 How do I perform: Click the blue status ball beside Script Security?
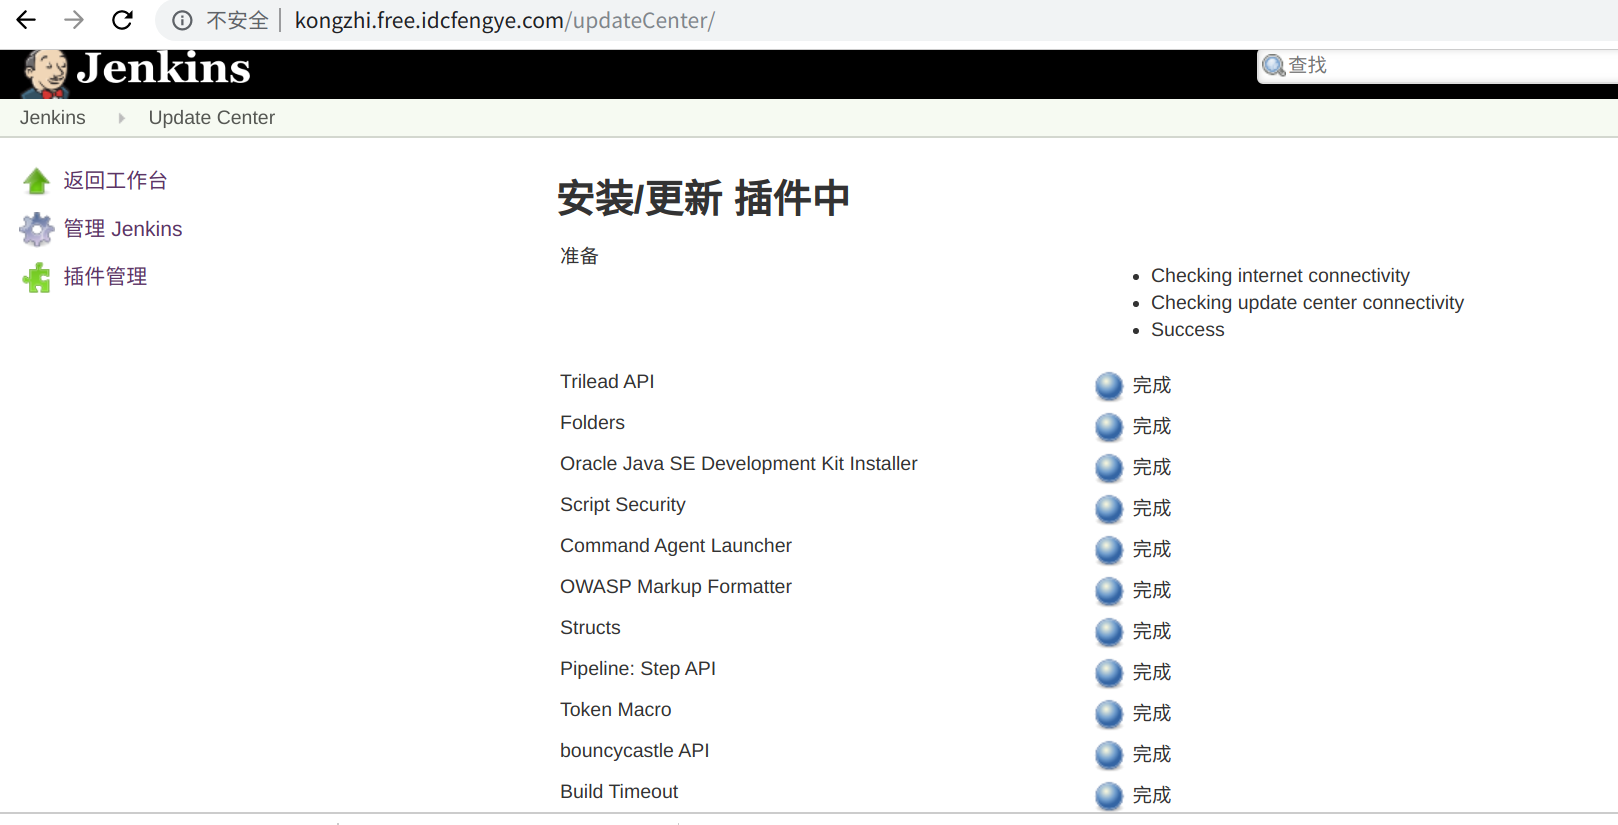(x=1109, y=508)
